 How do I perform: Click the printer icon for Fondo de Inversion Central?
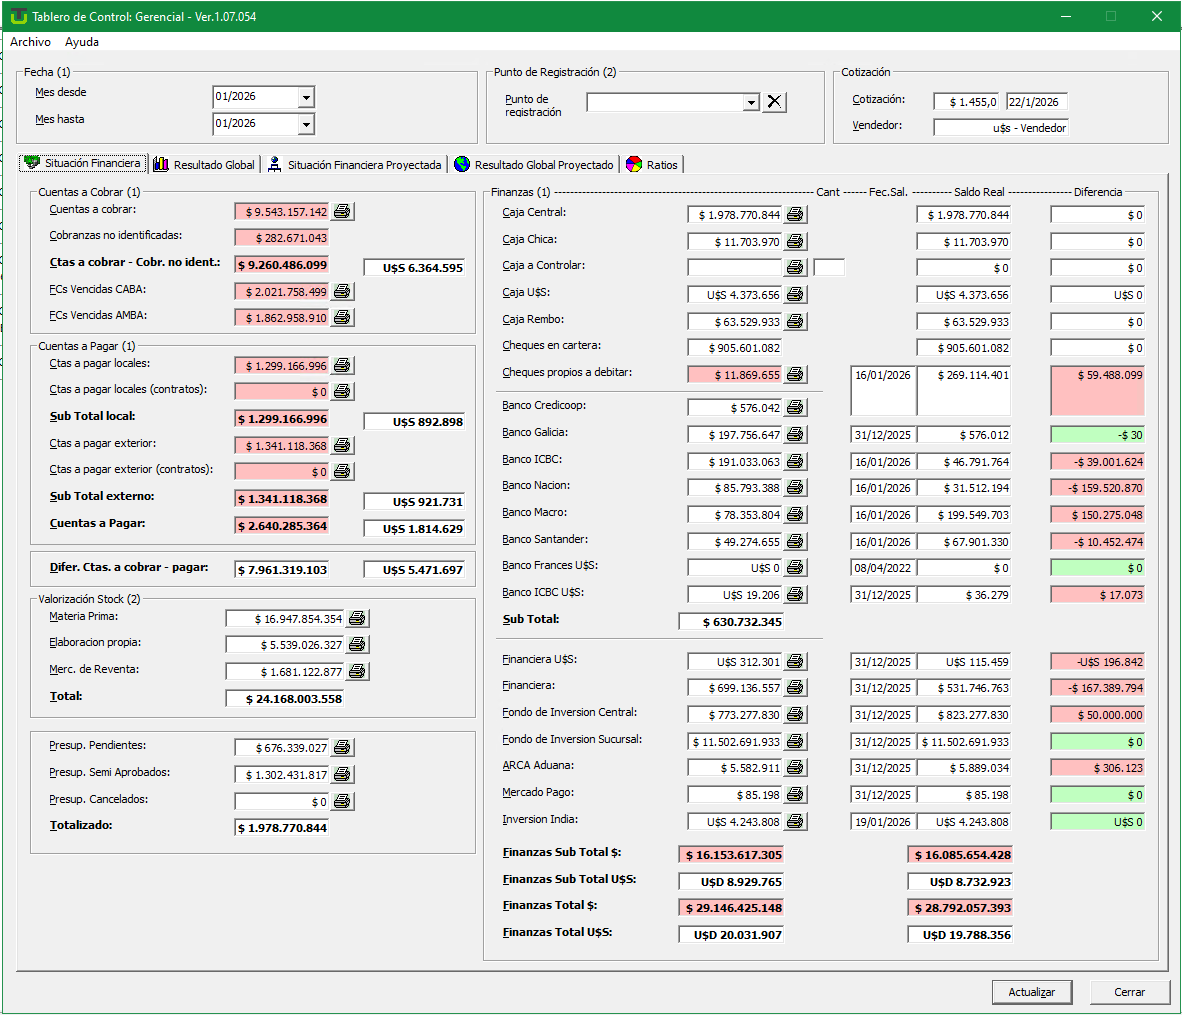[795, 715]
